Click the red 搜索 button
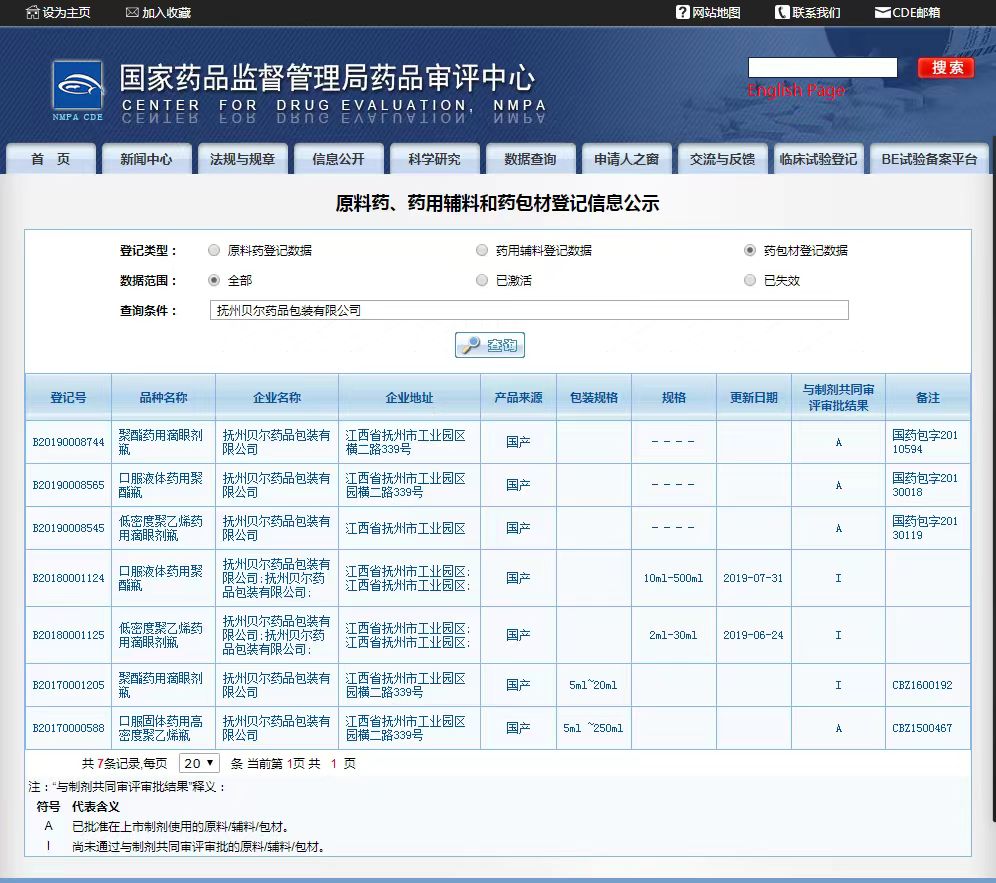Image resolution: width=996 pixels, height=883 pixels. click(x=946, y=68)
